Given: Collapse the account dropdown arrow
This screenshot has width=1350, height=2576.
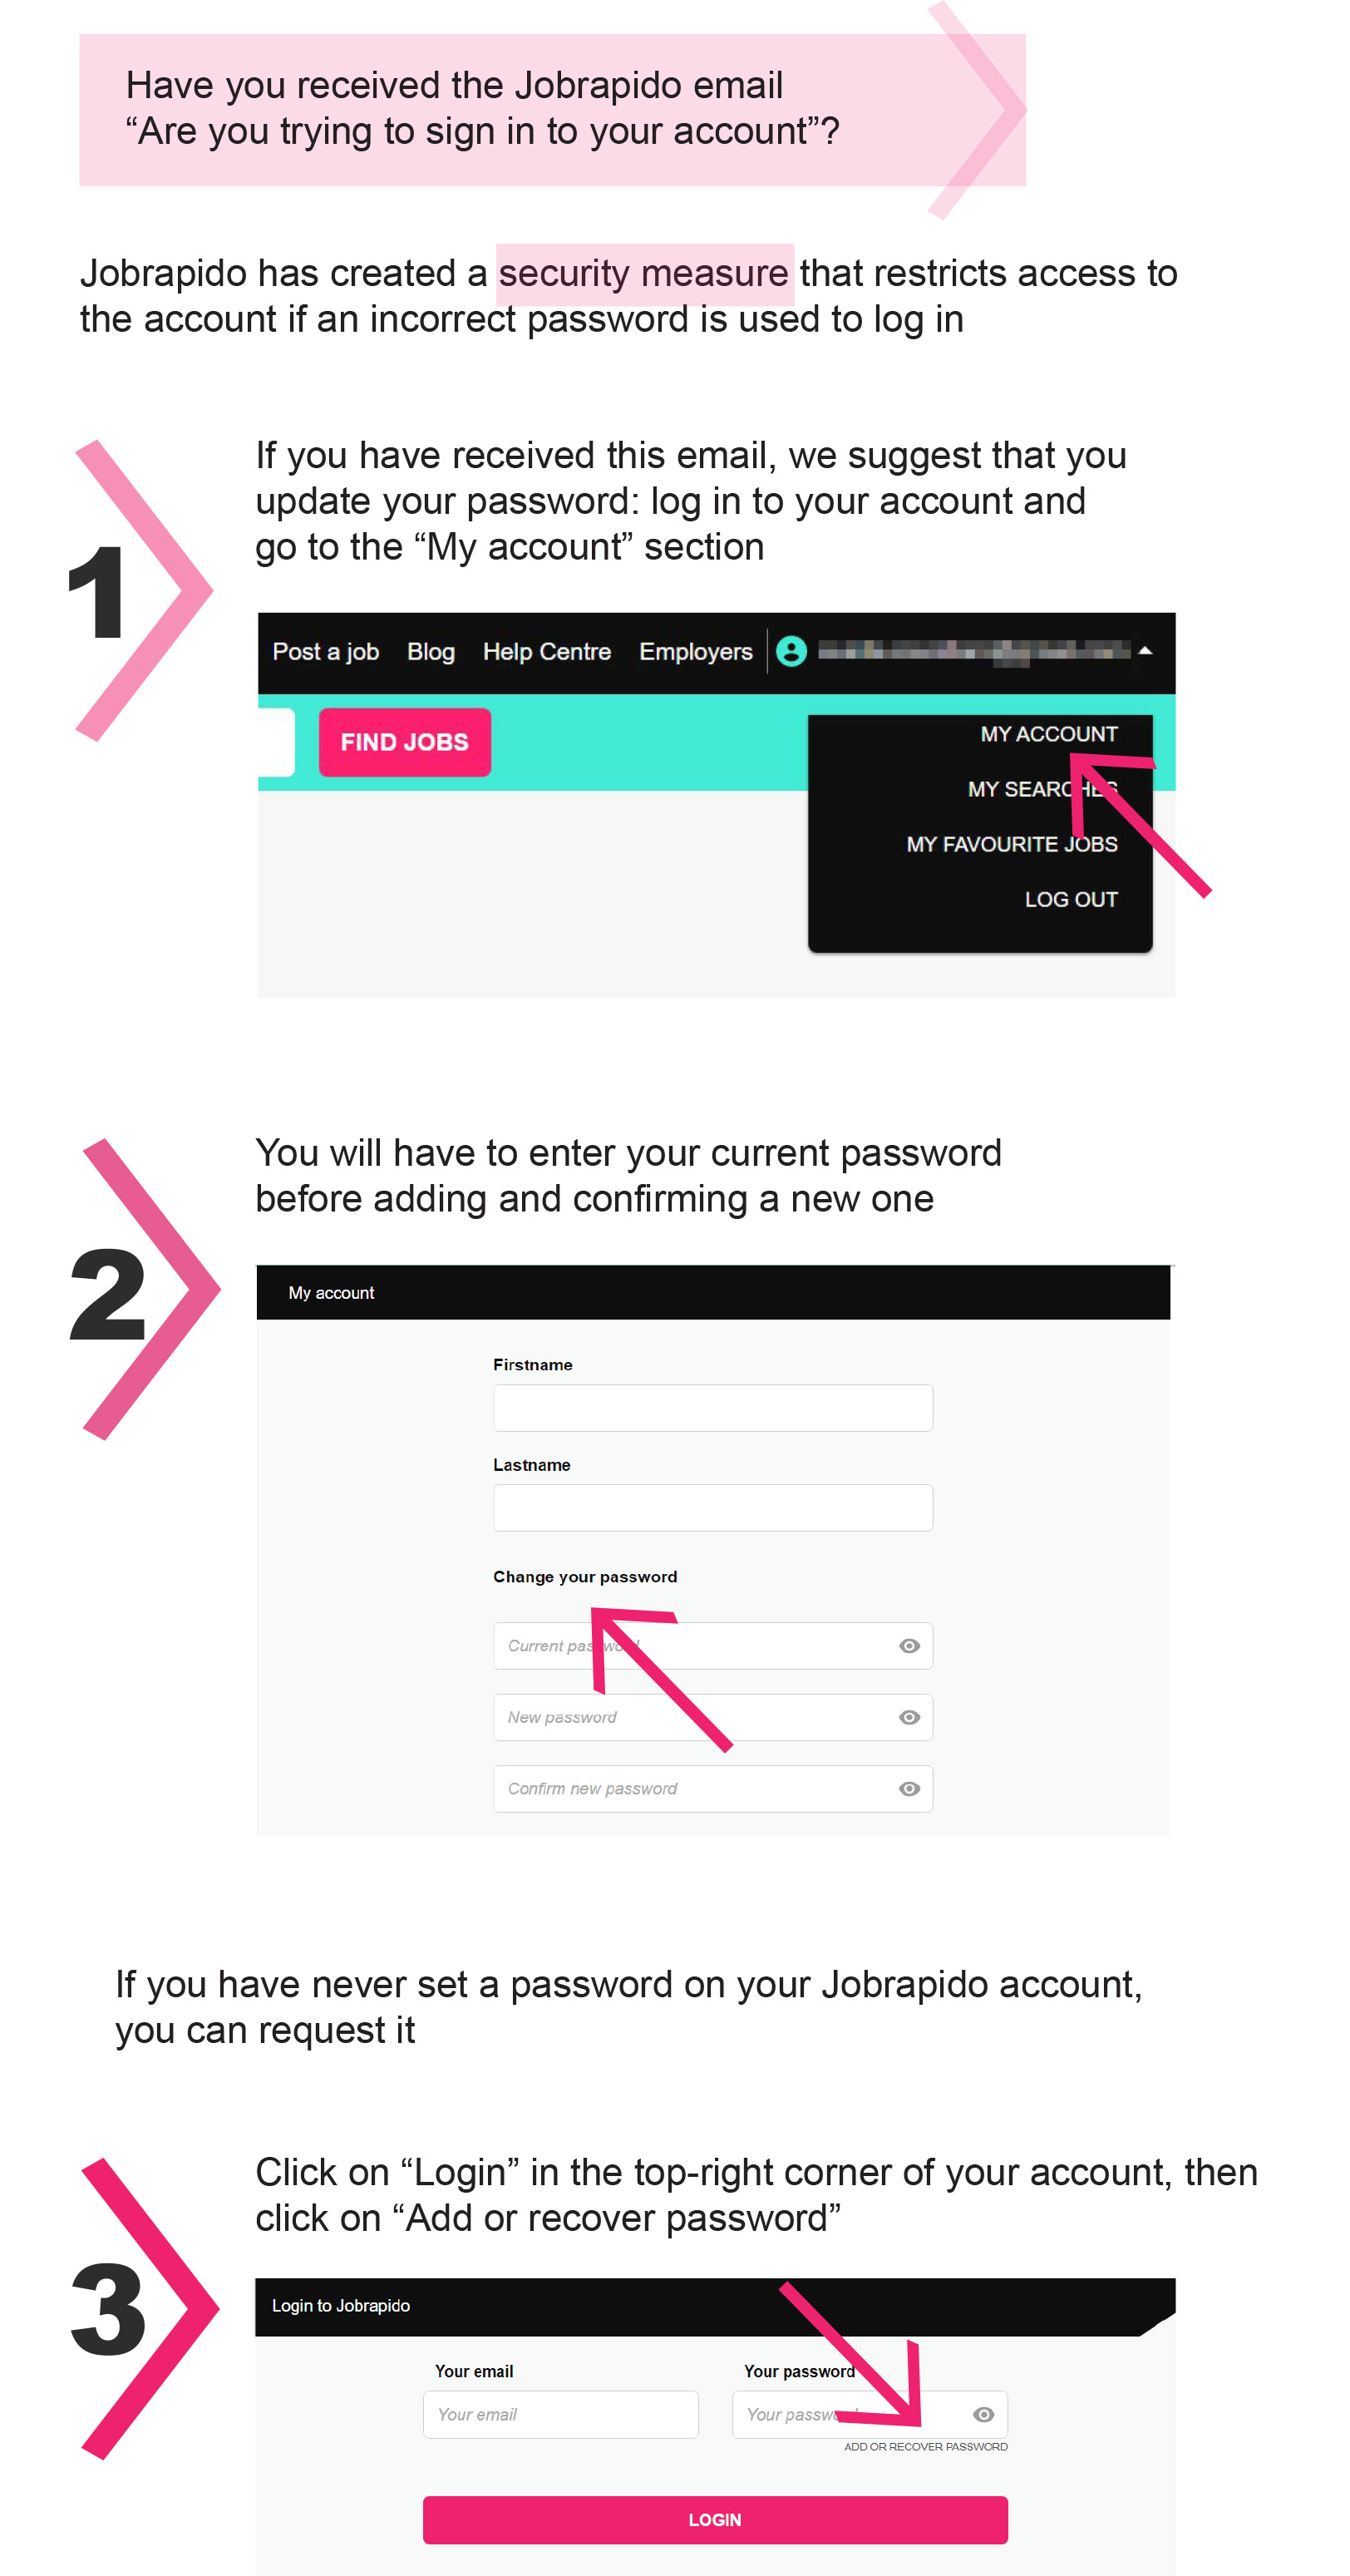Looking at the screenshot, I should 1145,651.
